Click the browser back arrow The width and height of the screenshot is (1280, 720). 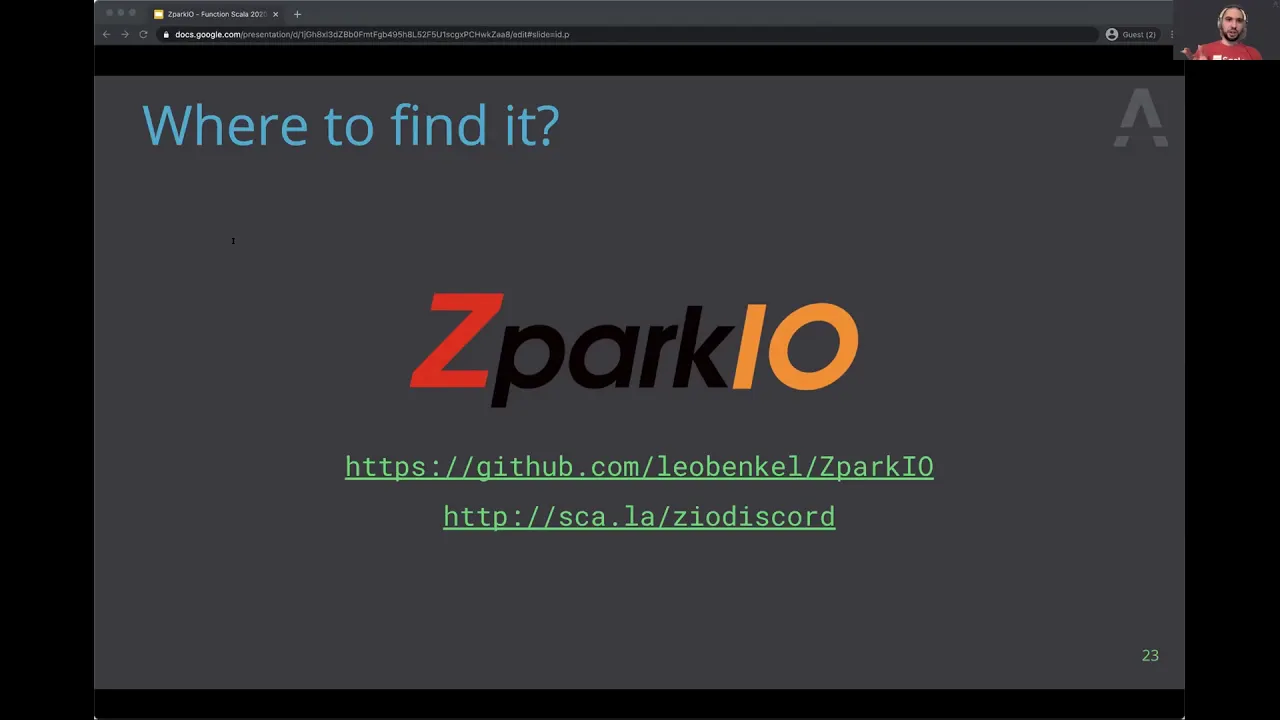pos(106,34)
